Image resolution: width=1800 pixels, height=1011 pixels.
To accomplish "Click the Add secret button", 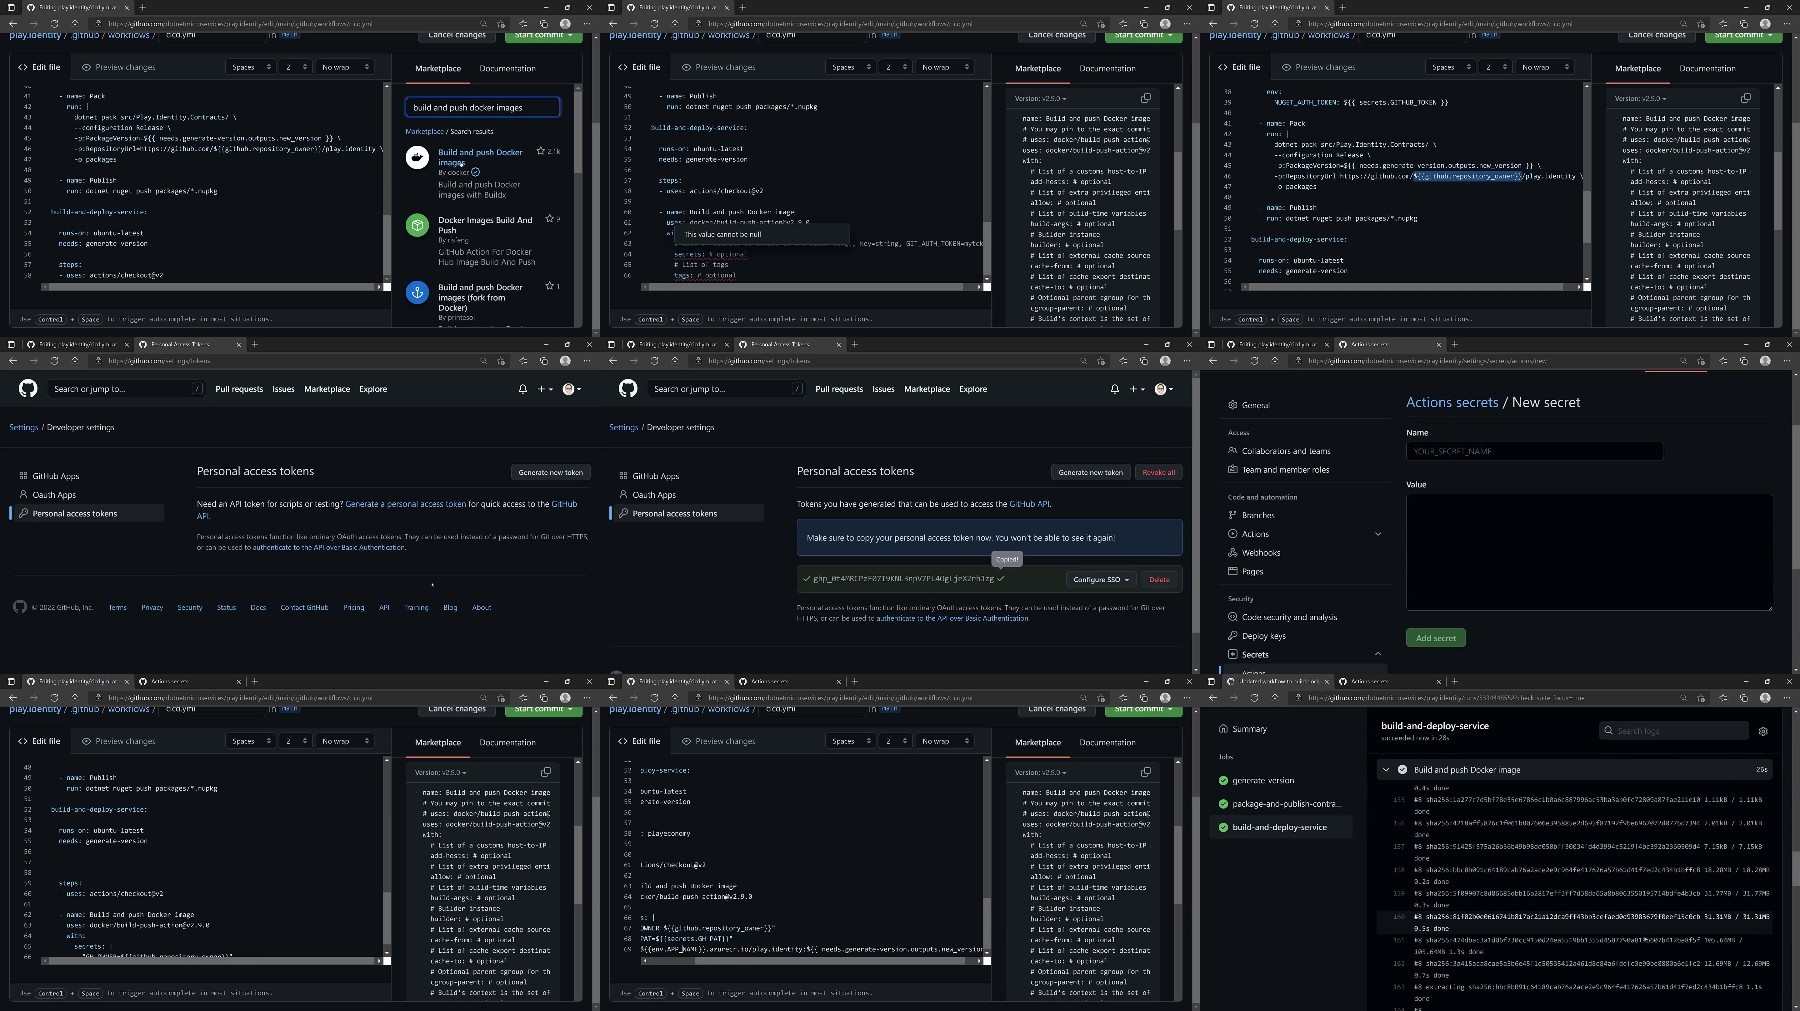I will (1436, 638).
